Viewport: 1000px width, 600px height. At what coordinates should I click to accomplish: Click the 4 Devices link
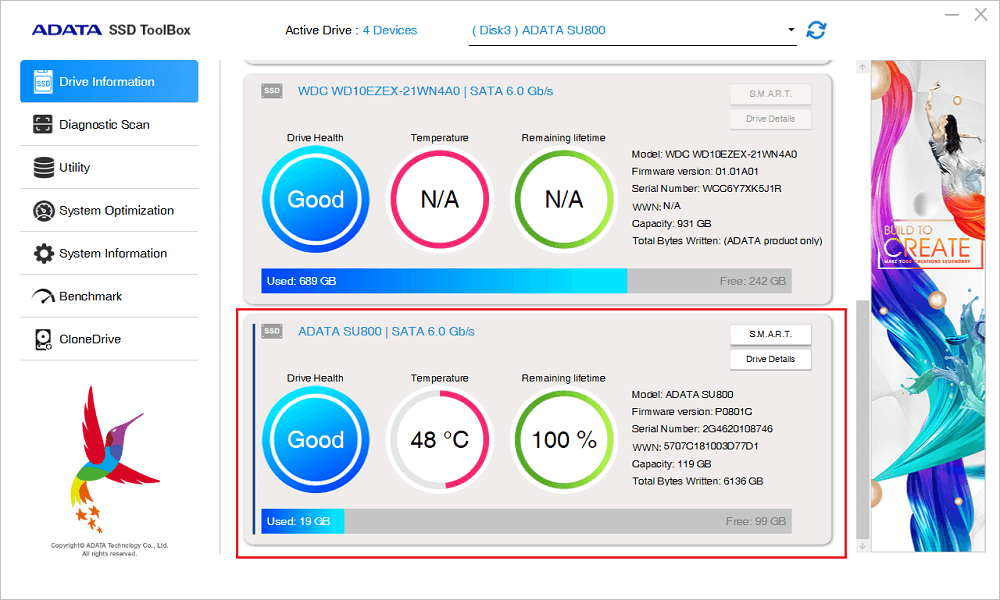pyautogui.click(x=390, y=30)
